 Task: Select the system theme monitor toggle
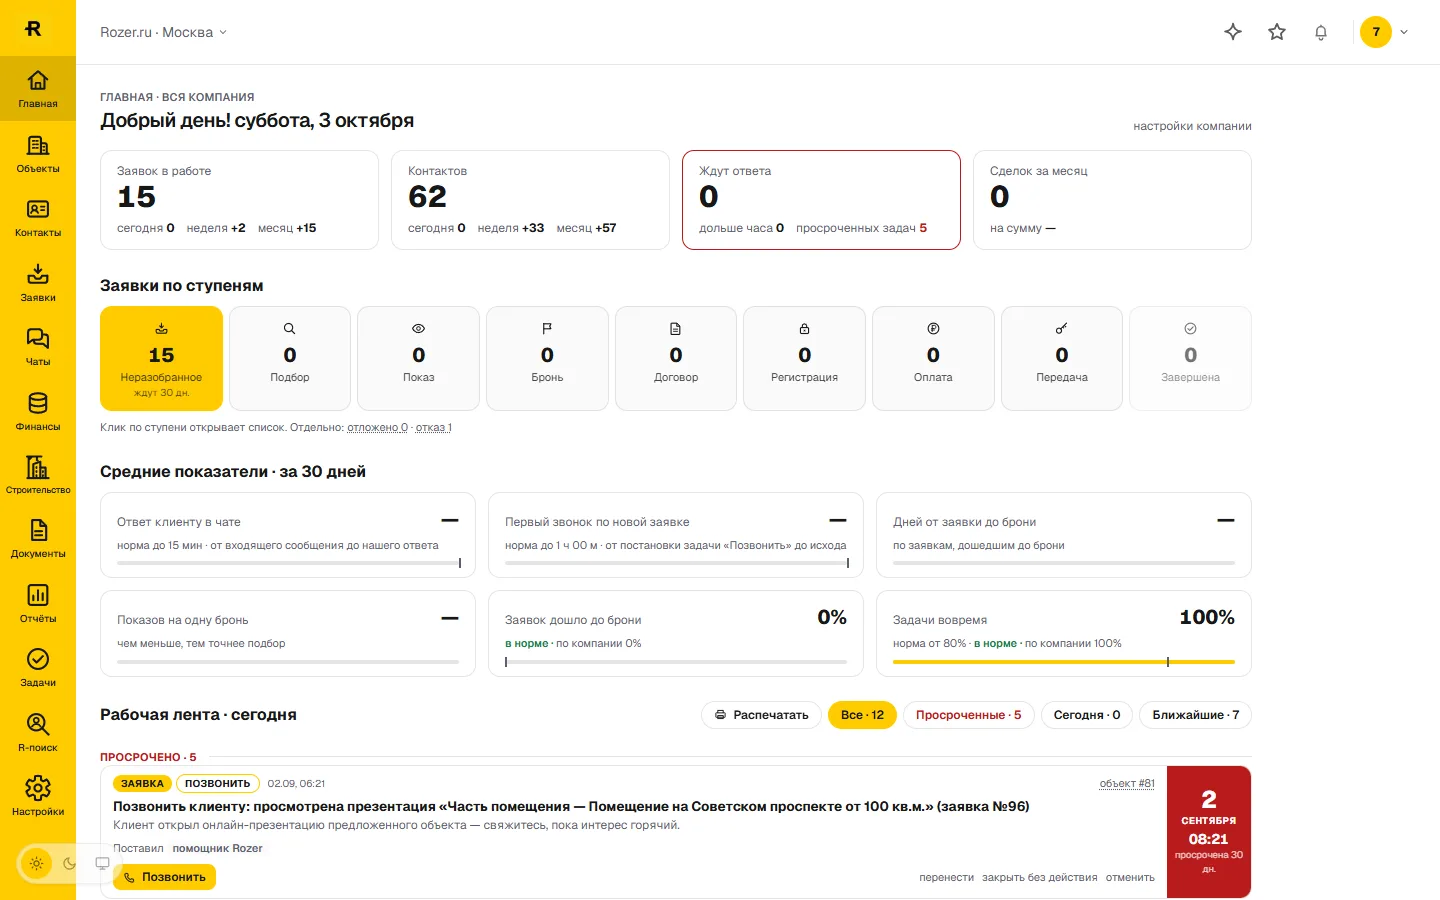point(102,863)
